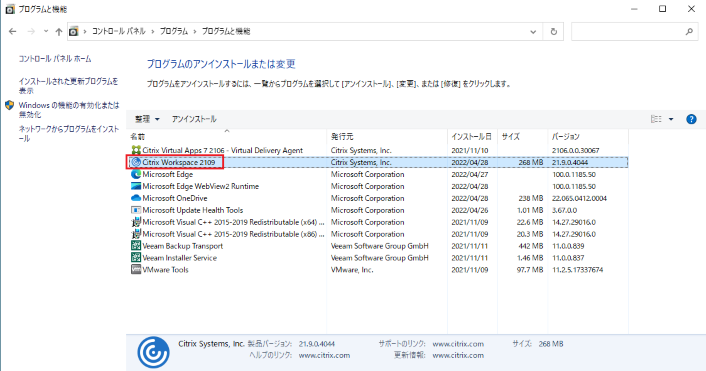This screenshot has width=706, height=371.
Task: Click プログラムと機能 breadcrumb
Action: [226, 32]
